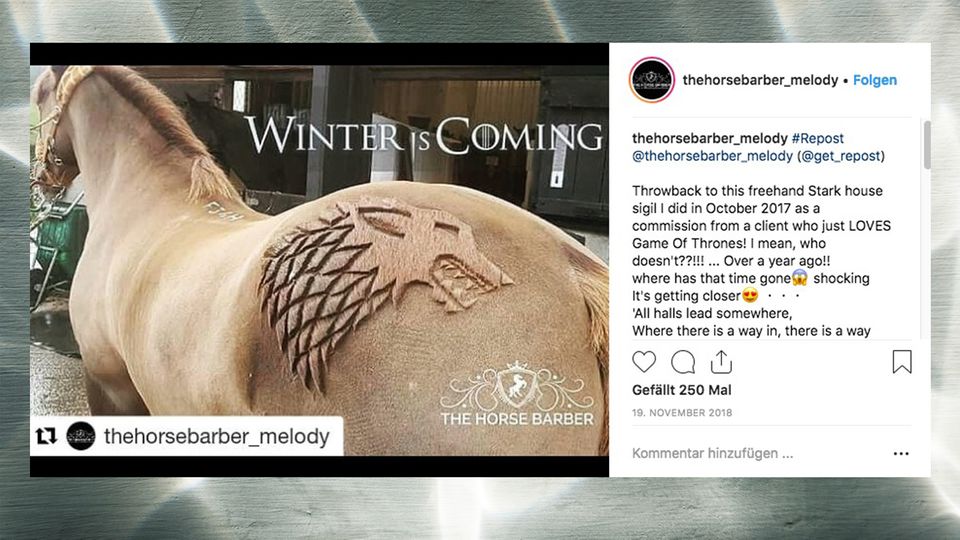This screenshot has height=540, width=960.
Task: Share the post with the upload arrow icon
Action: pos(721,362)
